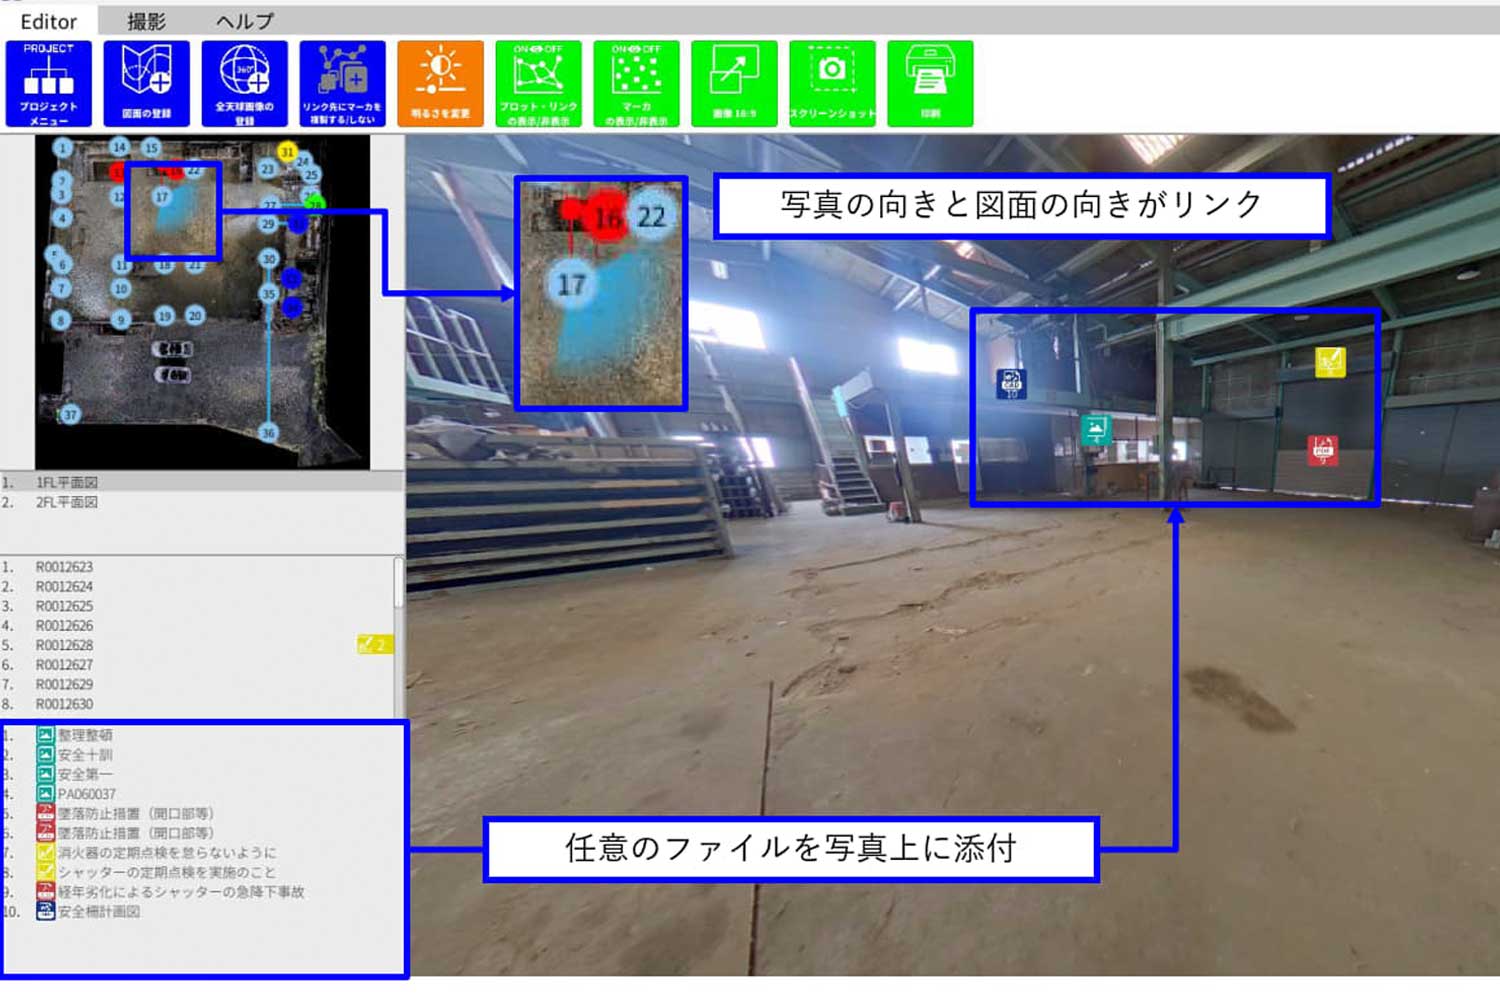
Task: Click plot point 36 on floor plan
Action: [268, 433]
